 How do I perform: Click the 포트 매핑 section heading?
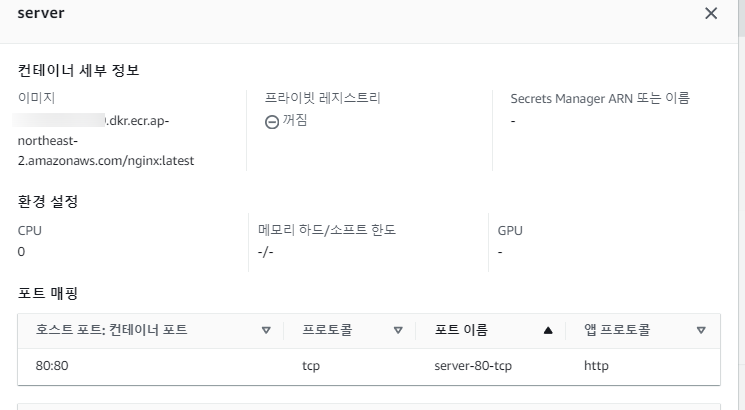coord(48,293)
